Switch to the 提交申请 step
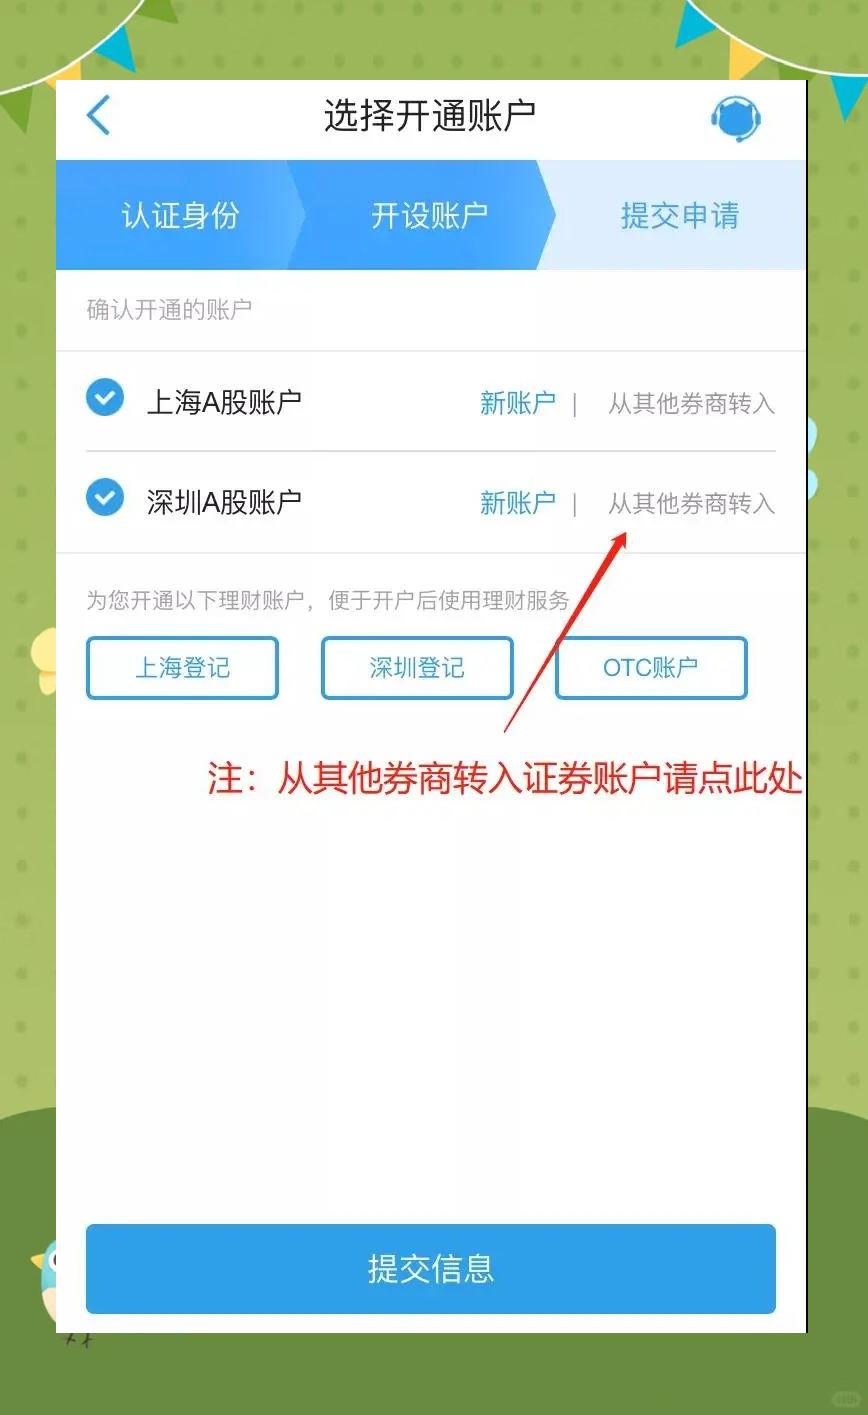This screenshot has height=1415, width=868. point(680,215)
